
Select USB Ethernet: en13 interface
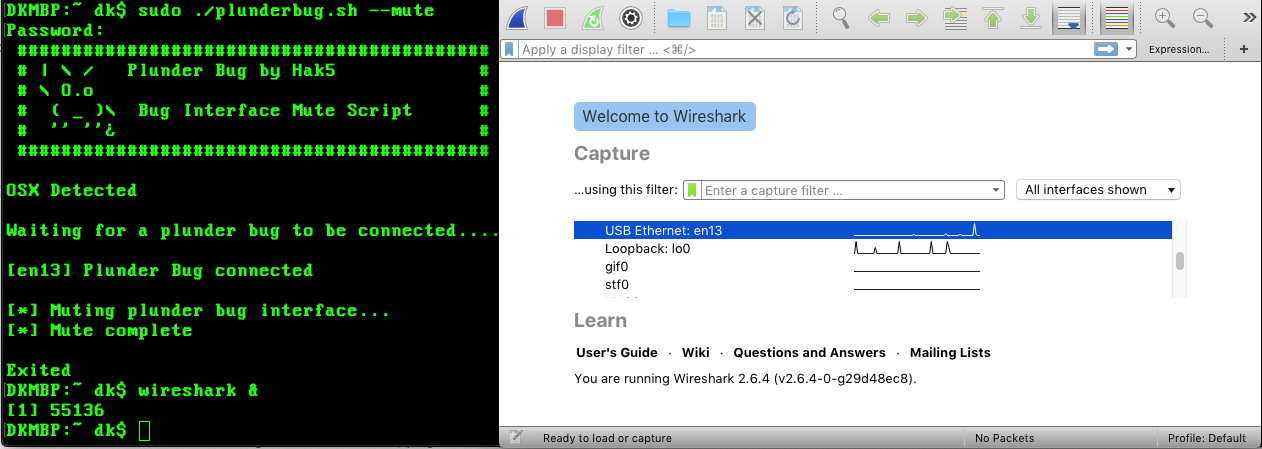[x=873, y=230]
